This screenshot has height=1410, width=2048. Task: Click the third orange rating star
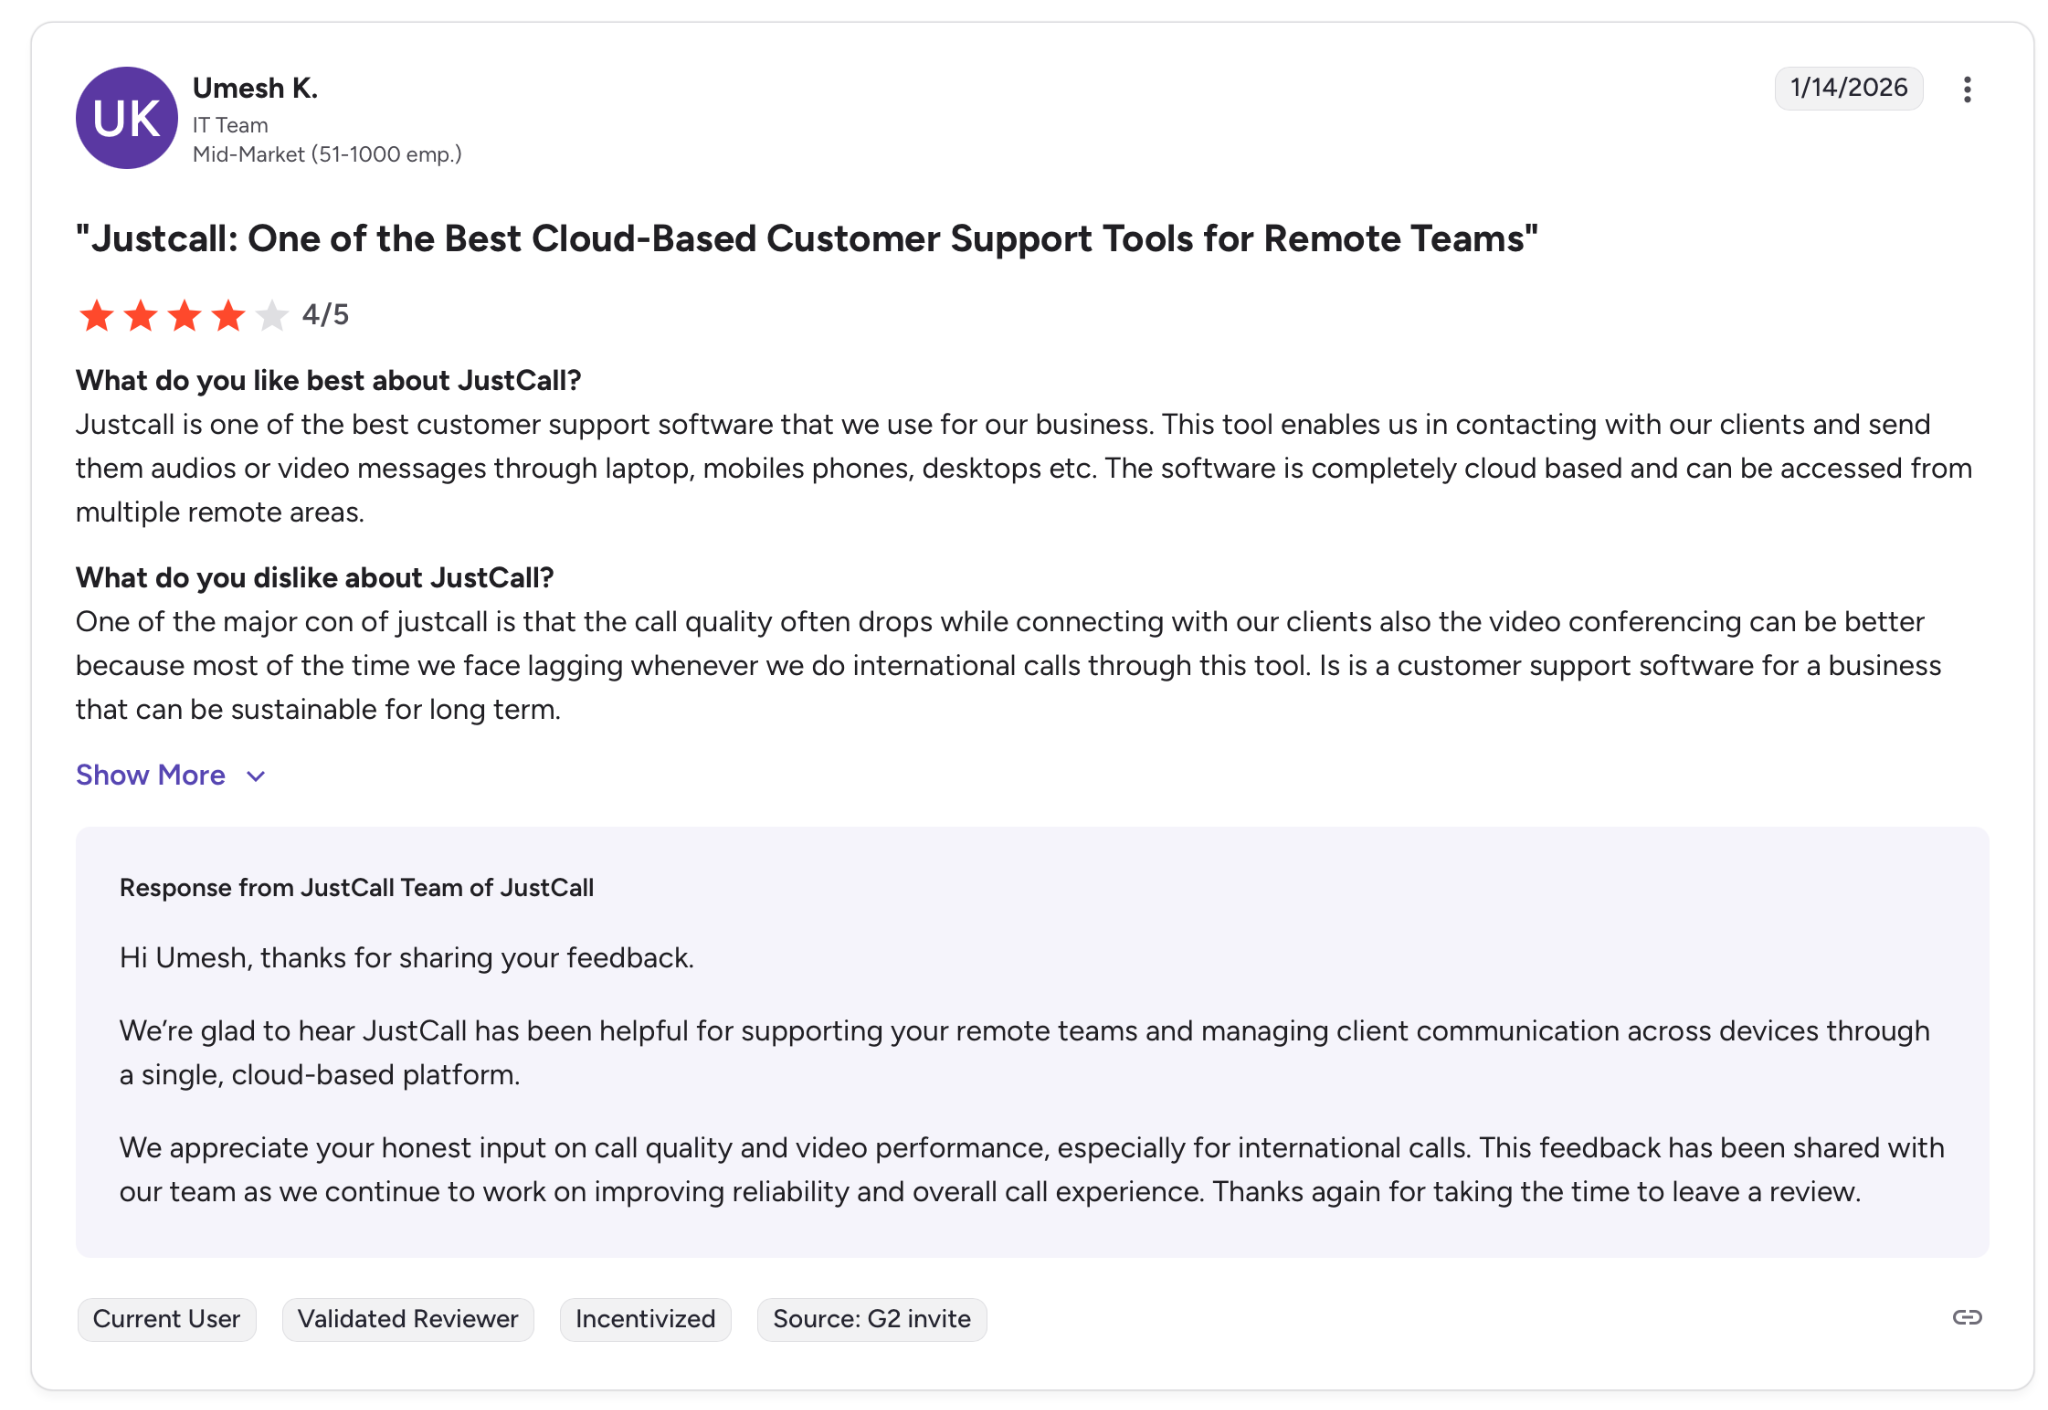point(185,316)
